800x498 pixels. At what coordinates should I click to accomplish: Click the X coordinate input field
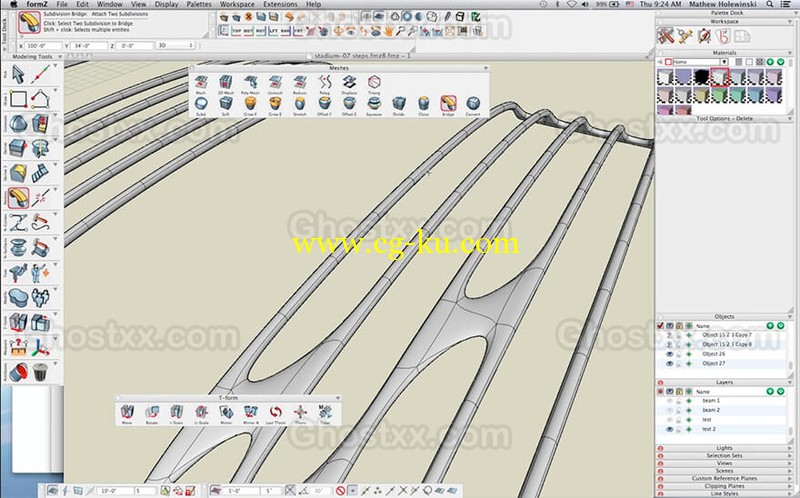pos(43,46)
